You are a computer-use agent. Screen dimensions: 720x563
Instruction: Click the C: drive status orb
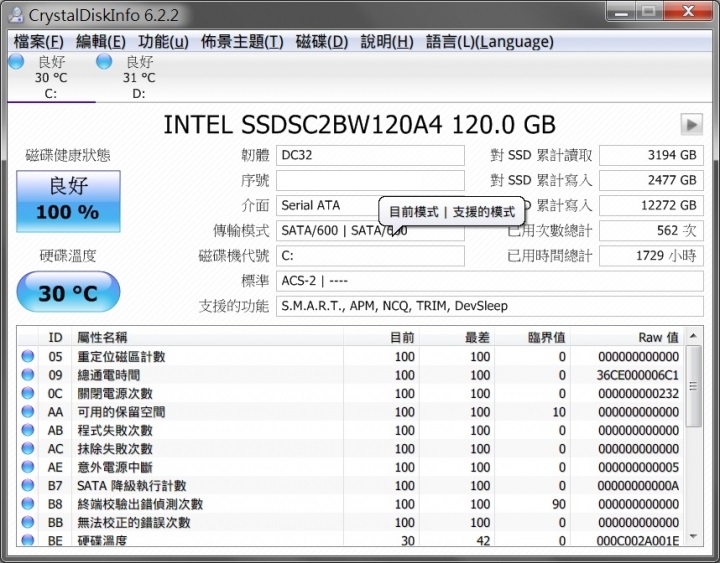(x=17, y=61)
